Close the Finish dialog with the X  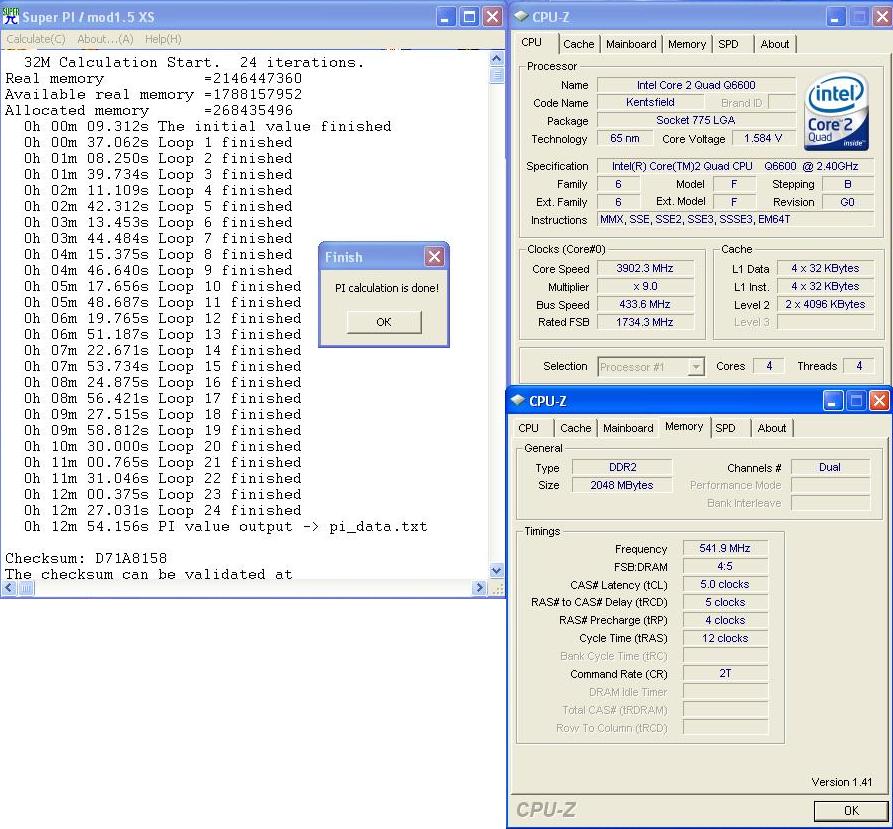435,257
